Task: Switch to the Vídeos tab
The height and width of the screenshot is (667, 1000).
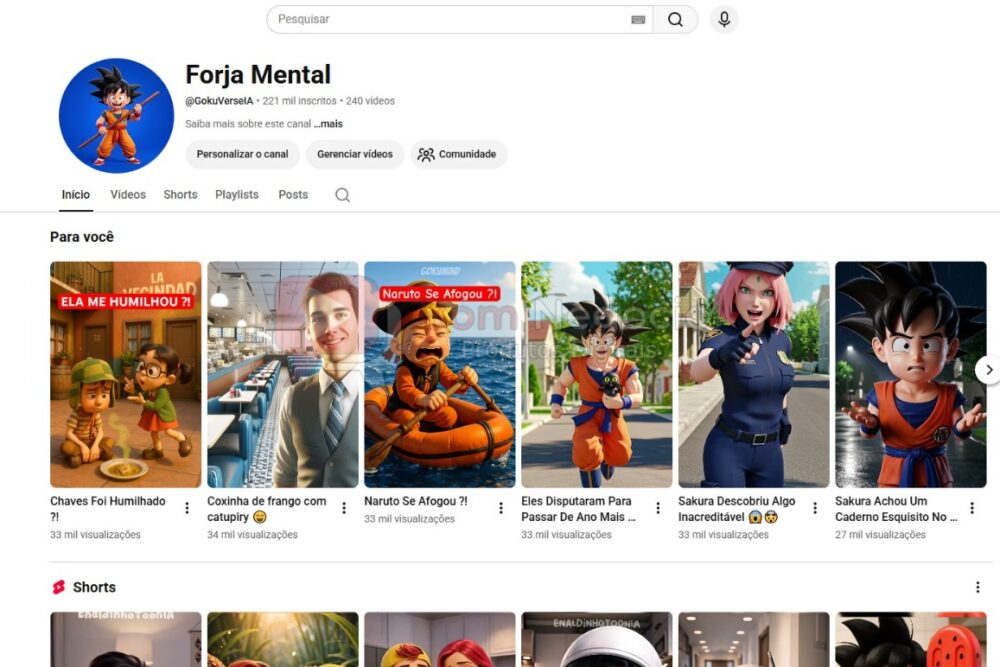Action: (x=128, y=194)
